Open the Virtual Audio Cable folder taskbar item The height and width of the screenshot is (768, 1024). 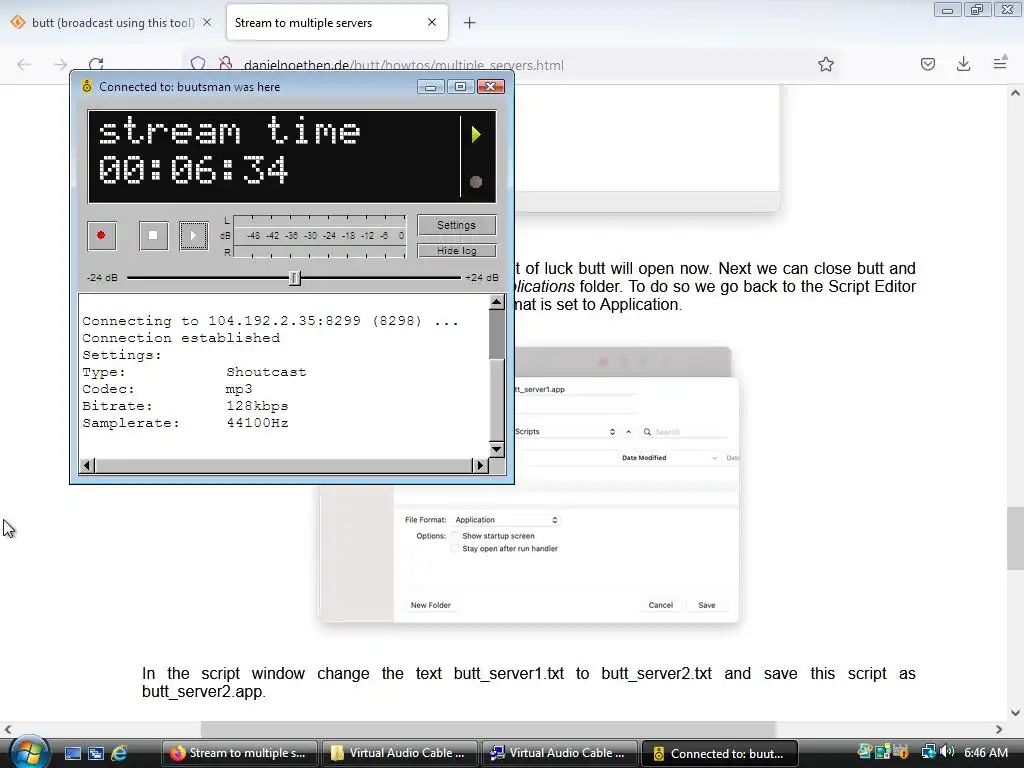point(399,753)
